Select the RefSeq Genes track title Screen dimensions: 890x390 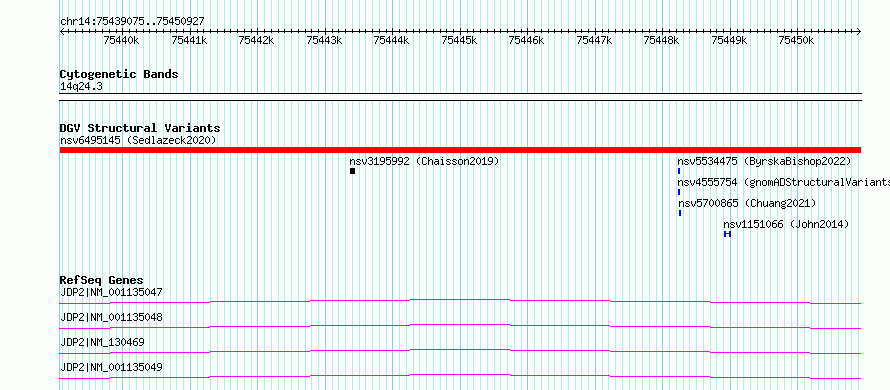[x=101, y=280]
